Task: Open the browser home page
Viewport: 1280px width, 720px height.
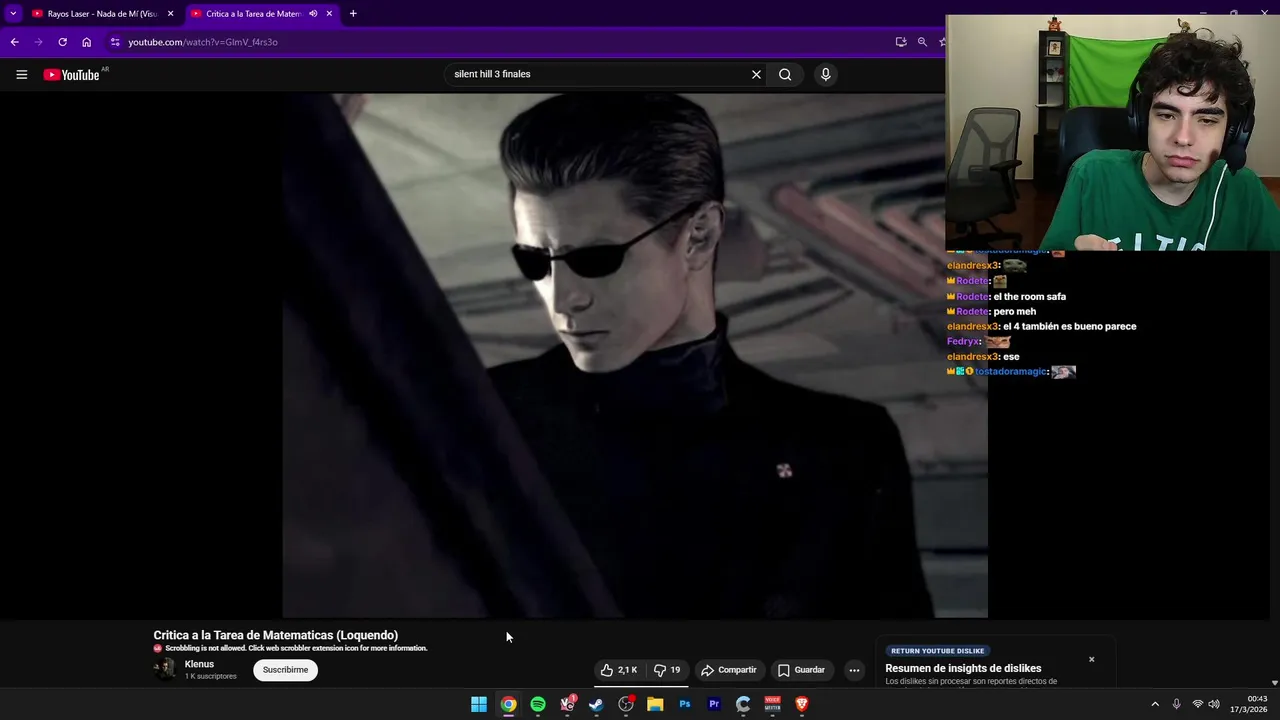Action: point(87,42)
